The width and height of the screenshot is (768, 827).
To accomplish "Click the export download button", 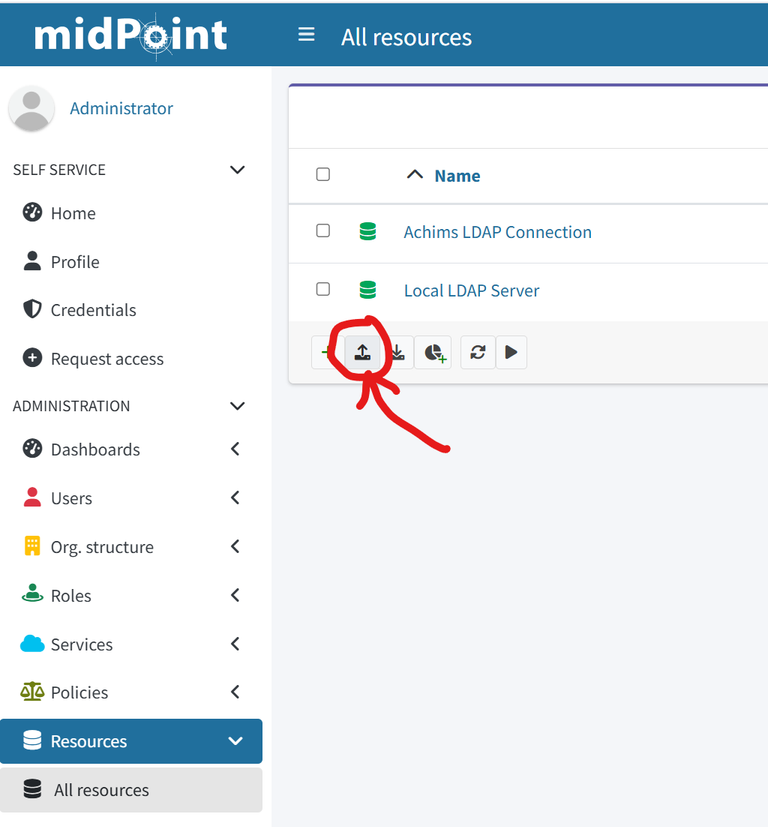I will coord(397,352).
